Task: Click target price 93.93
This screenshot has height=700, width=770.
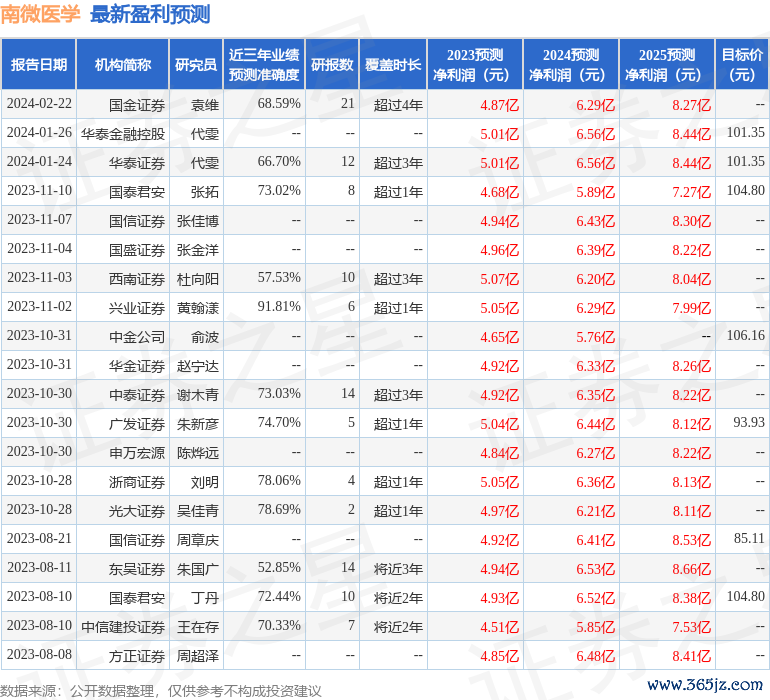Action: click(x=749, y=422)
